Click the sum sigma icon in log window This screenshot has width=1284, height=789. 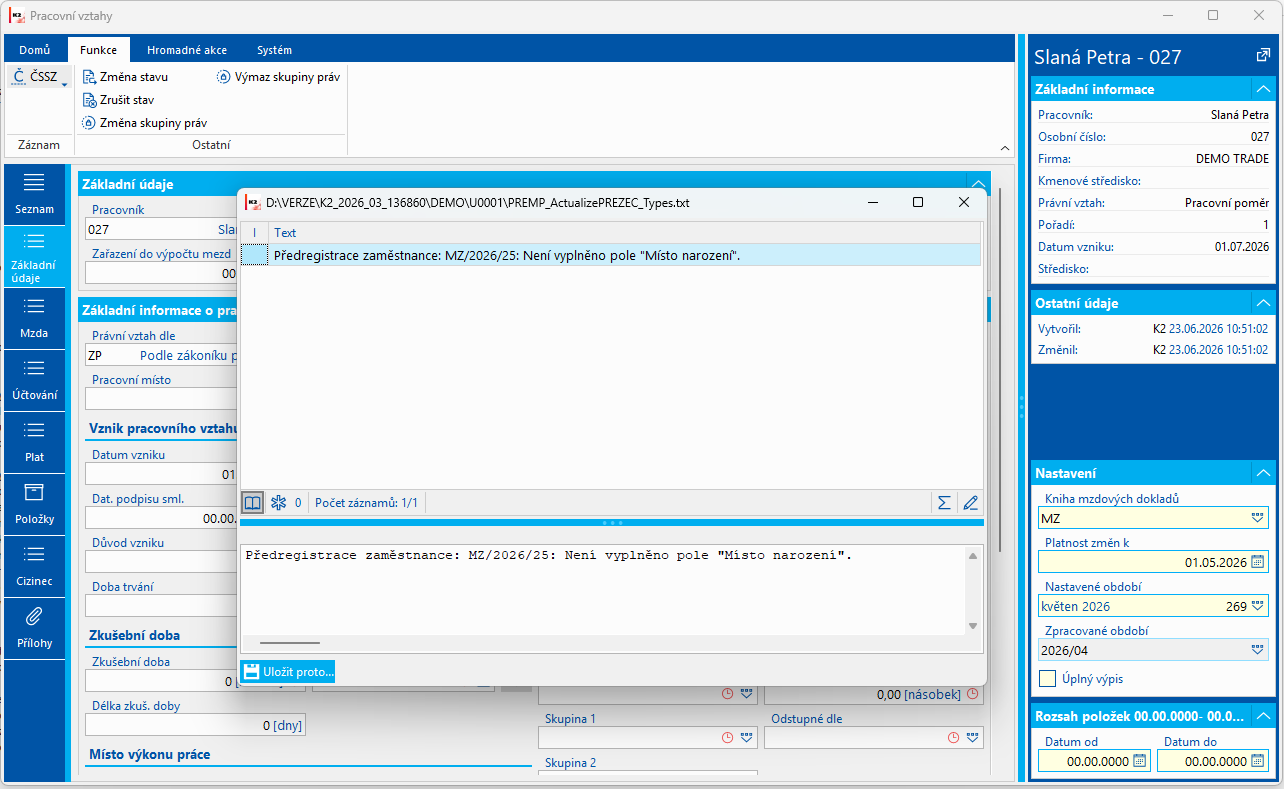944,503
